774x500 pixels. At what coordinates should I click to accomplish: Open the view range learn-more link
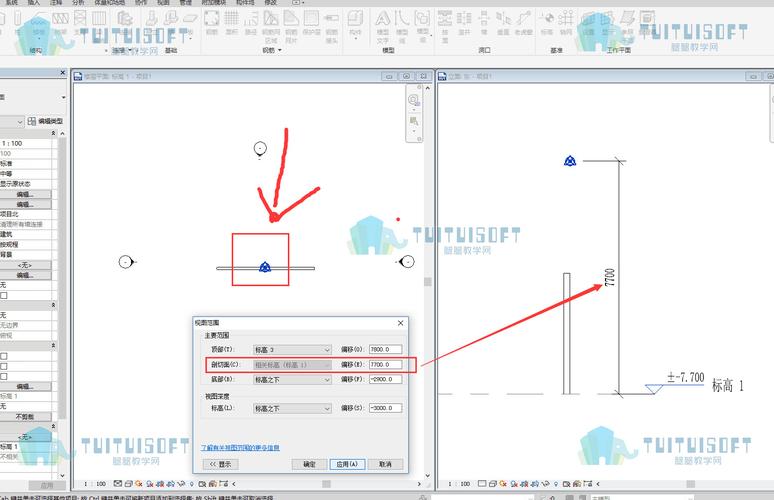point(240,448)
